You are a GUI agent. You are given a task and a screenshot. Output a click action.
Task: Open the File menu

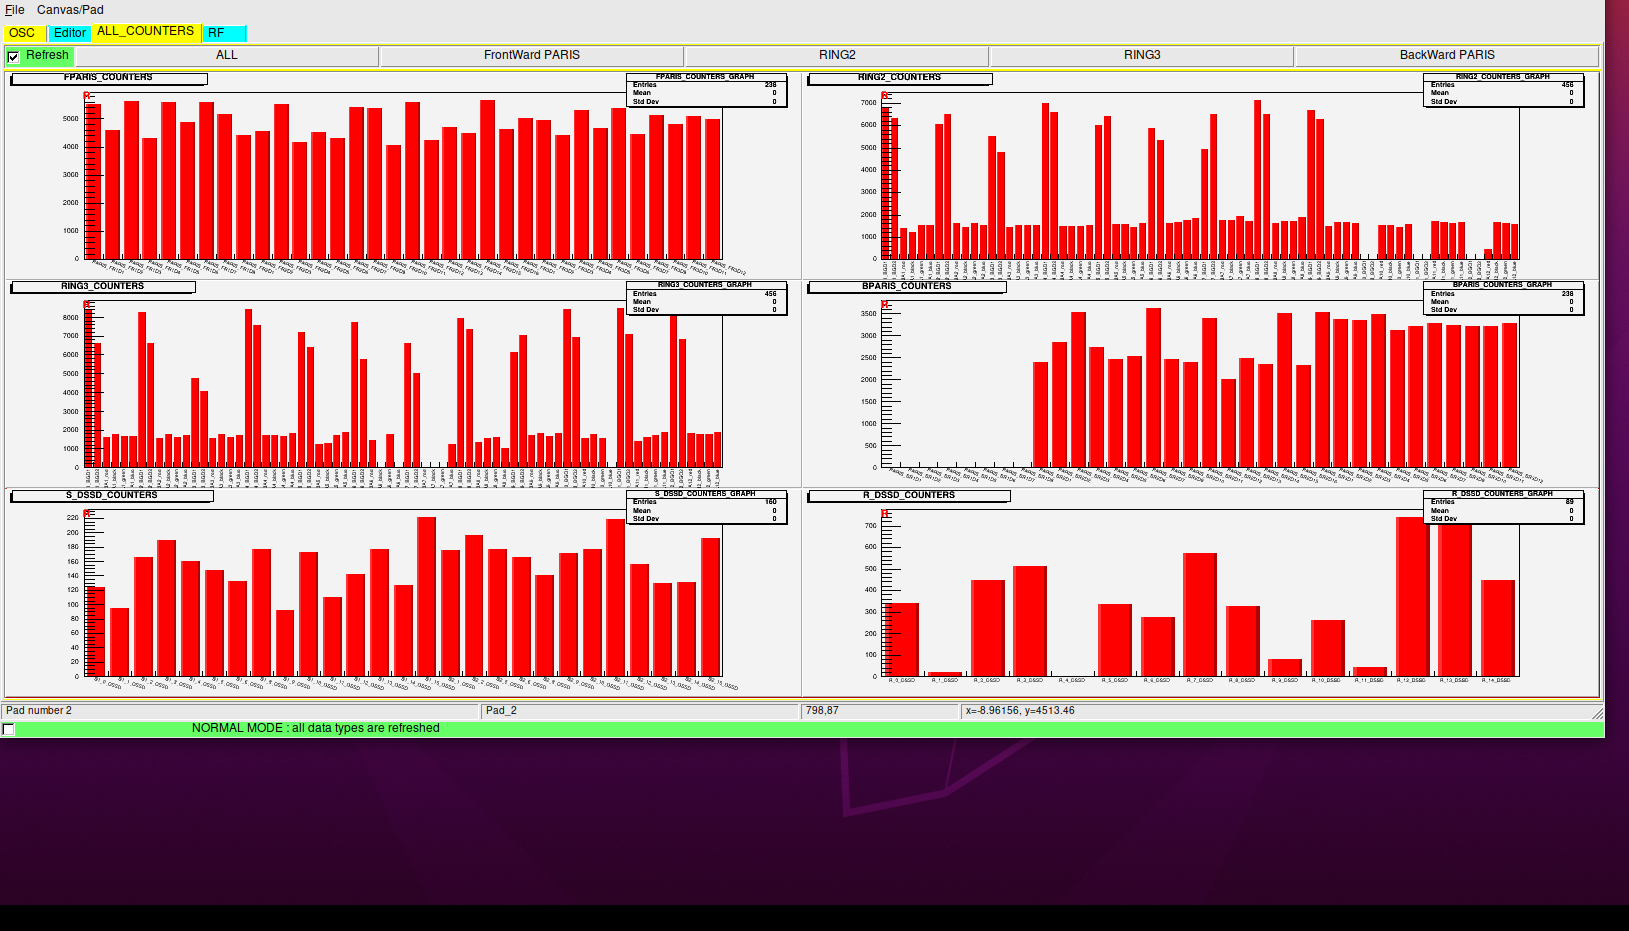[x=14, y=10]
